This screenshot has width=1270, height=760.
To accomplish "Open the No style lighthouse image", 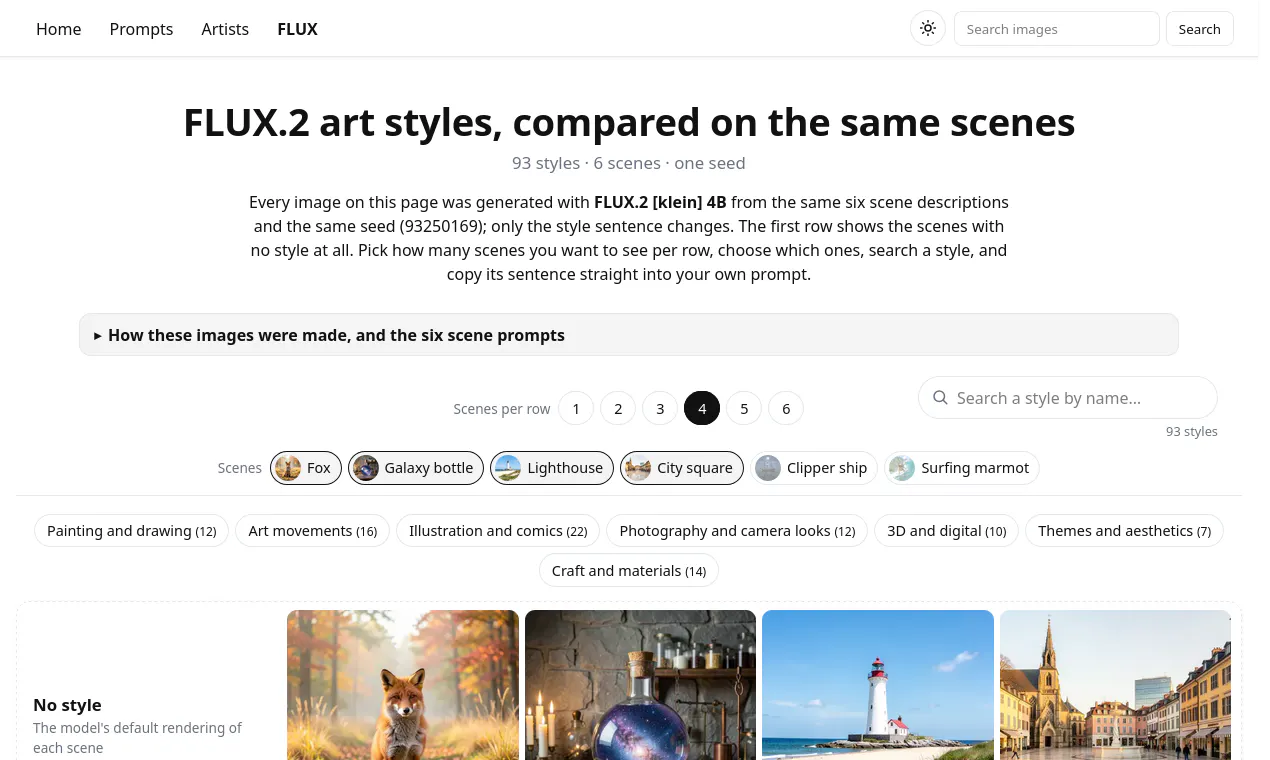I will [878, 685].
